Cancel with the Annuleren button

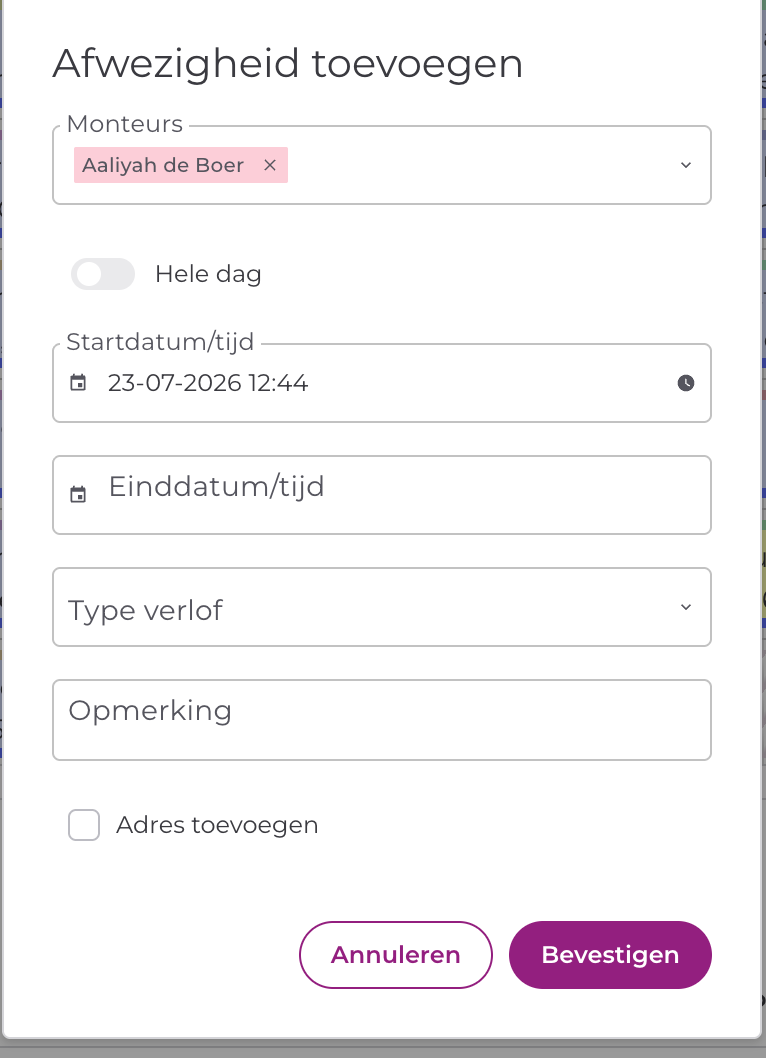pos(395,955)
